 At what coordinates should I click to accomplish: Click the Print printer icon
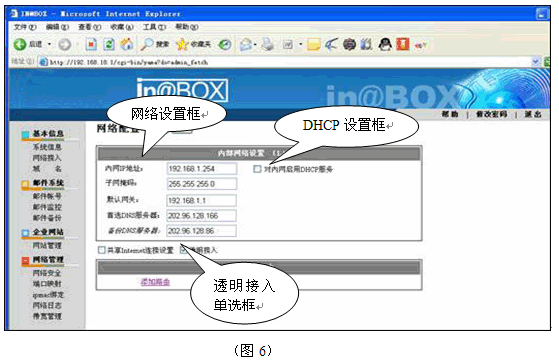click(268, 45)
